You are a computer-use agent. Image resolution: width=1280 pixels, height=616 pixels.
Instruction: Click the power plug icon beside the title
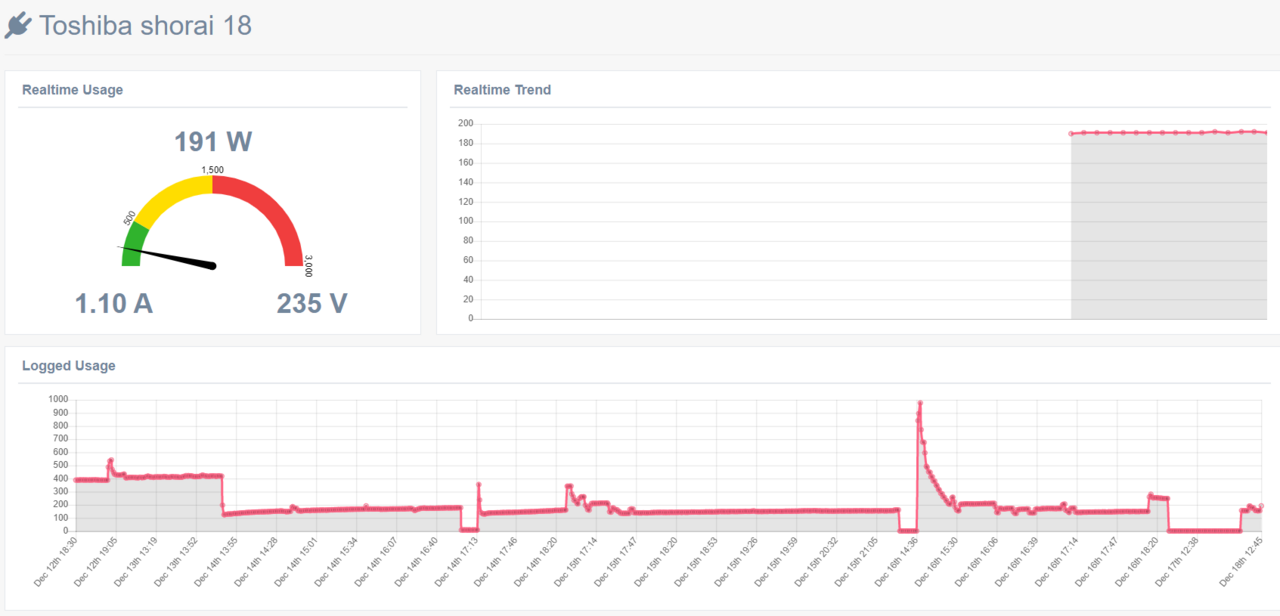pyautogui.click(x=18, y=25)
